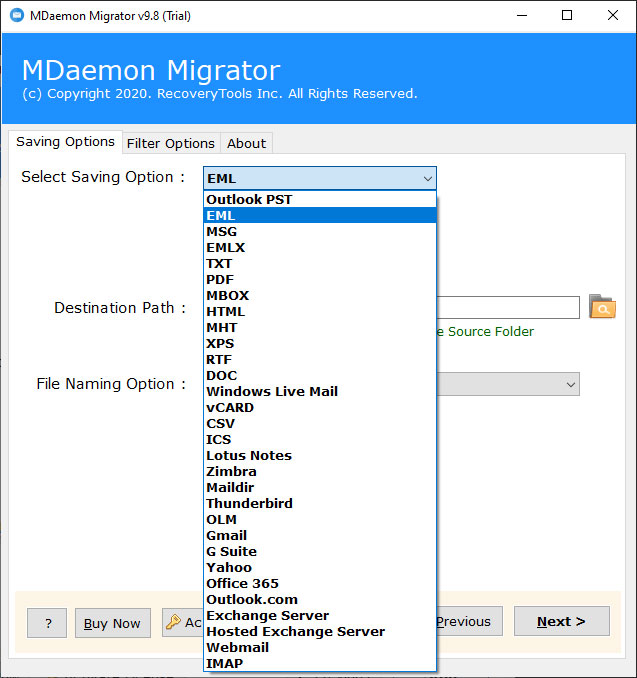Go back with the Previous button
The height and width of the screenshot is (678, 637).
tap(469, 621)
